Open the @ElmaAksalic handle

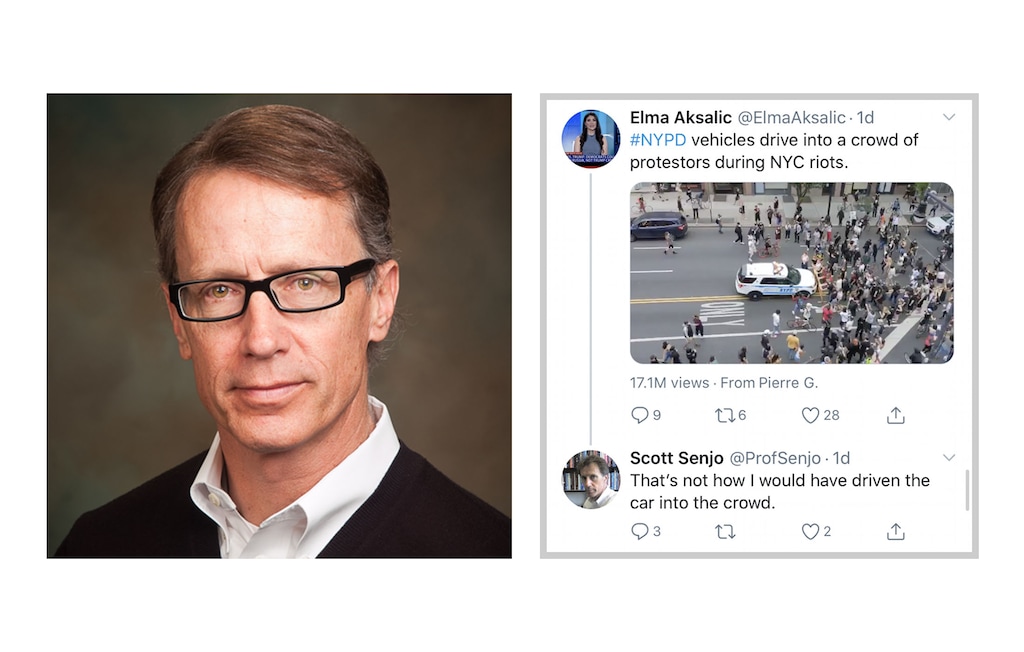click(x=791, y=118)
